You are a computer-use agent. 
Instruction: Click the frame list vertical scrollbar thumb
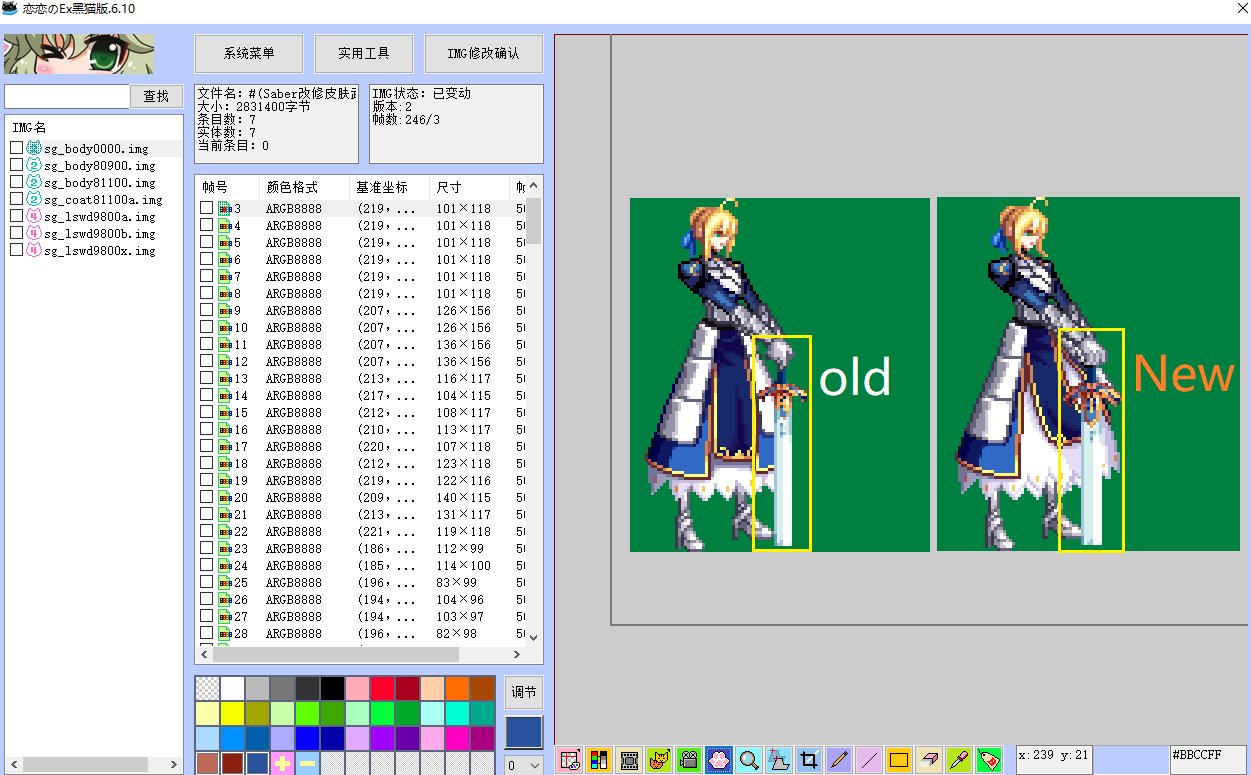pos(534,221)
